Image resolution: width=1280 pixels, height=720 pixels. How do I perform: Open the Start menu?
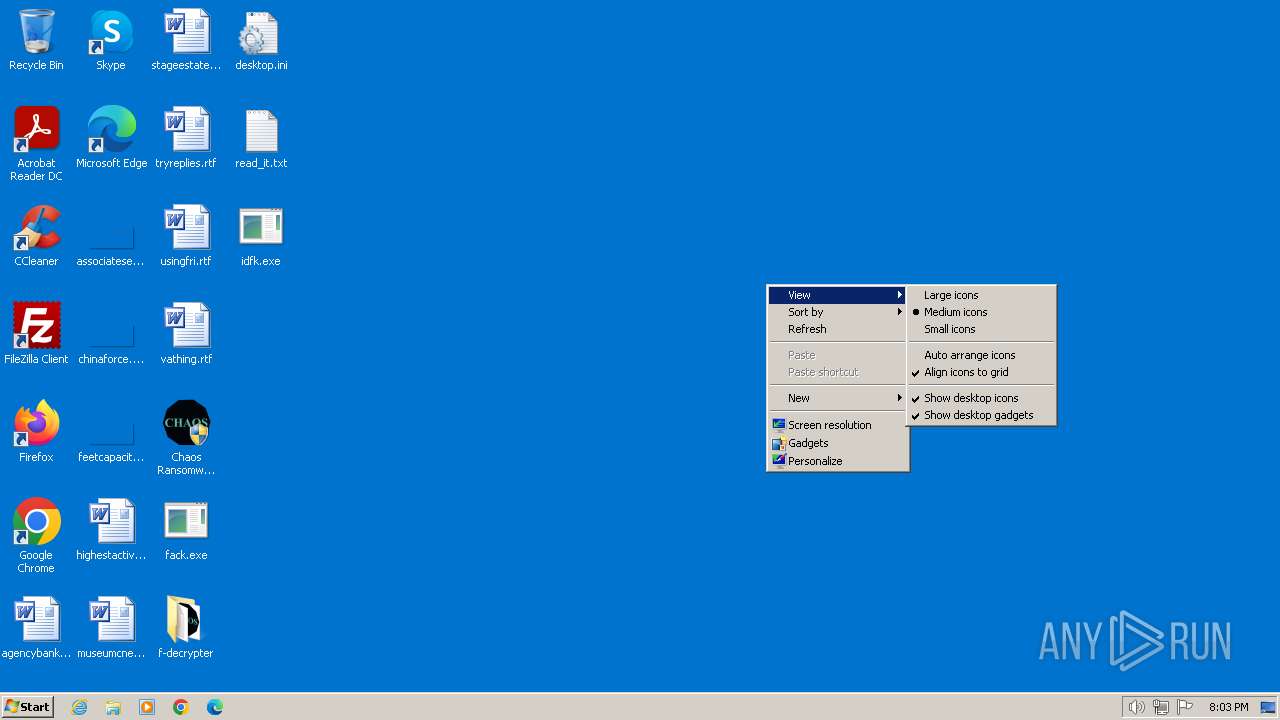pos(27,707)
